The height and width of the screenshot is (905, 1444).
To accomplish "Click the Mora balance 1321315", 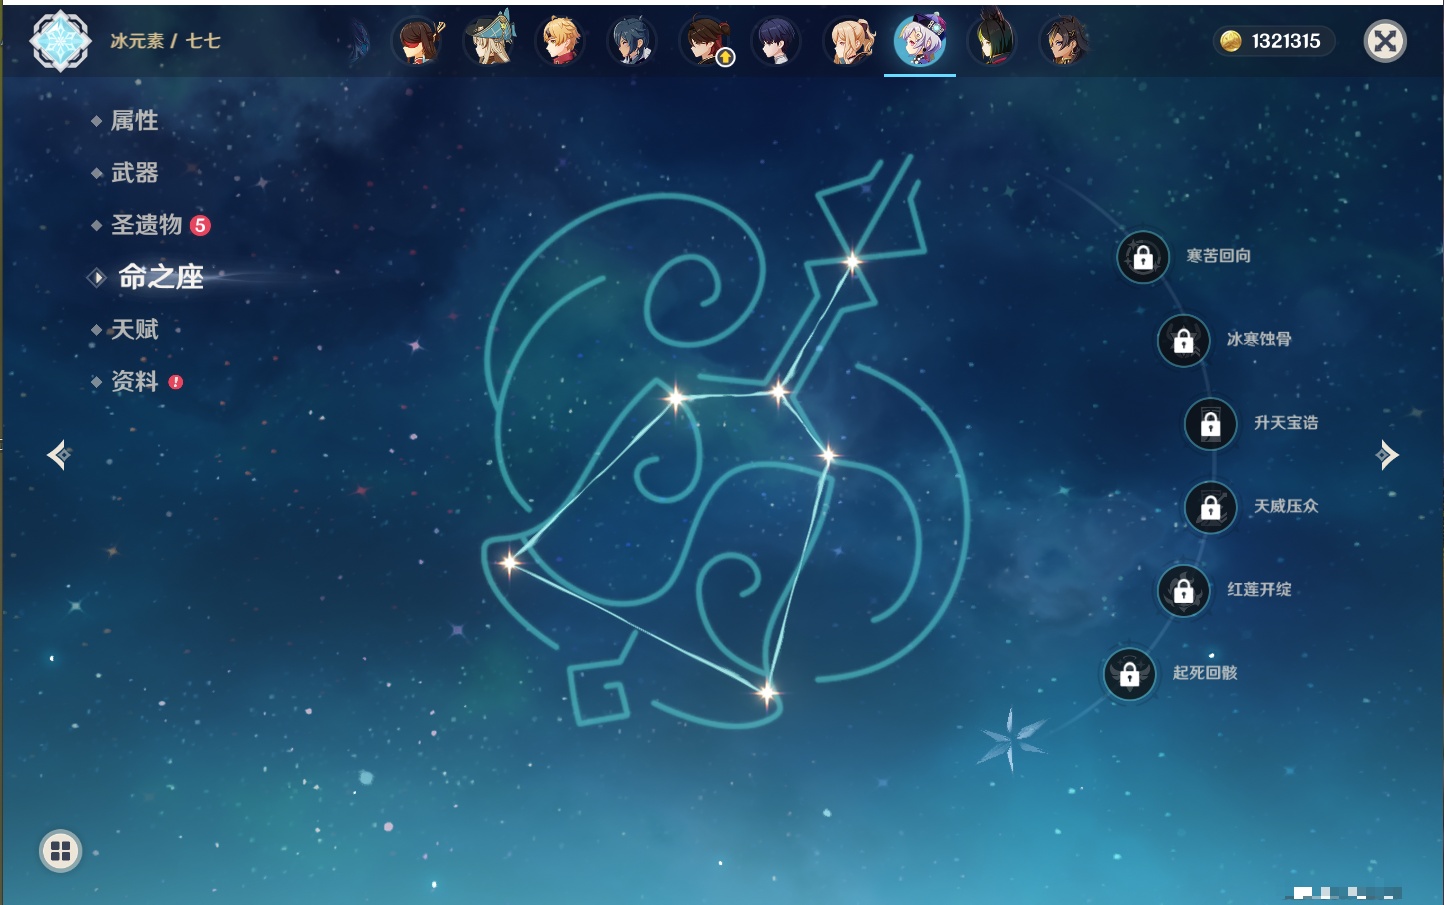I will pos(1286,41).
